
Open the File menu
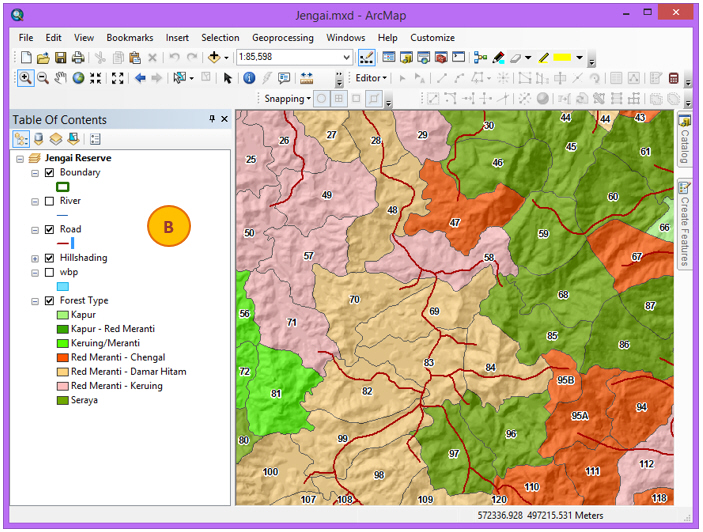[x=26, y=38]
